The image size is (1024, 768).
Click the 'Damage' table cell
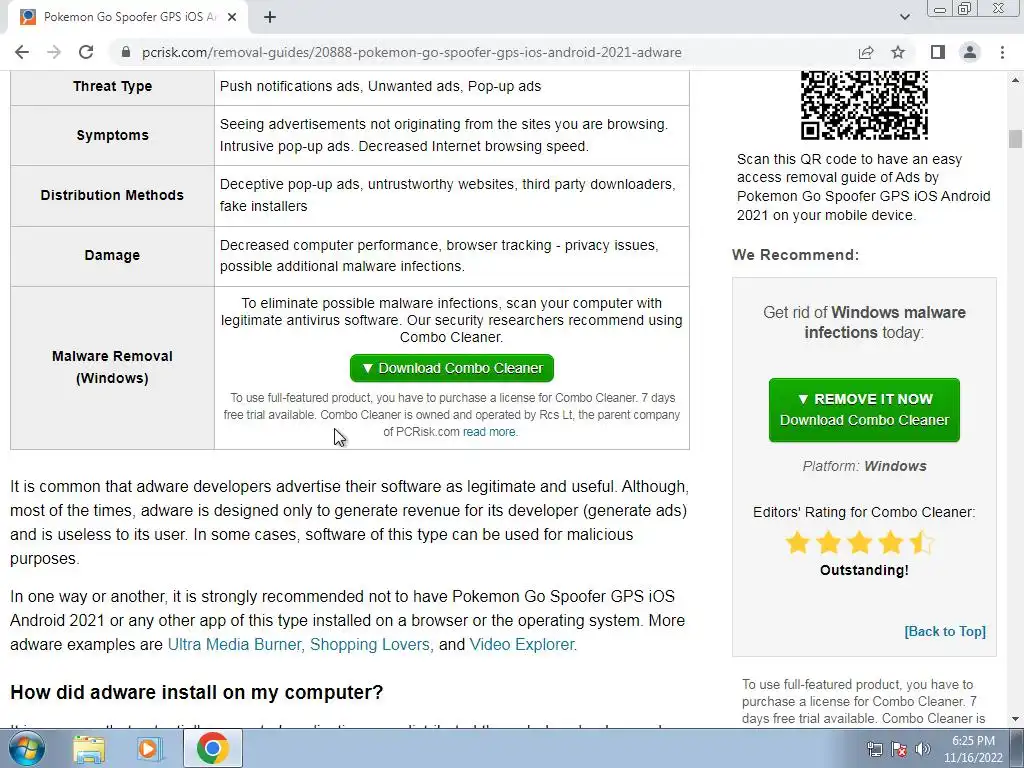click(x=112, y=255)
